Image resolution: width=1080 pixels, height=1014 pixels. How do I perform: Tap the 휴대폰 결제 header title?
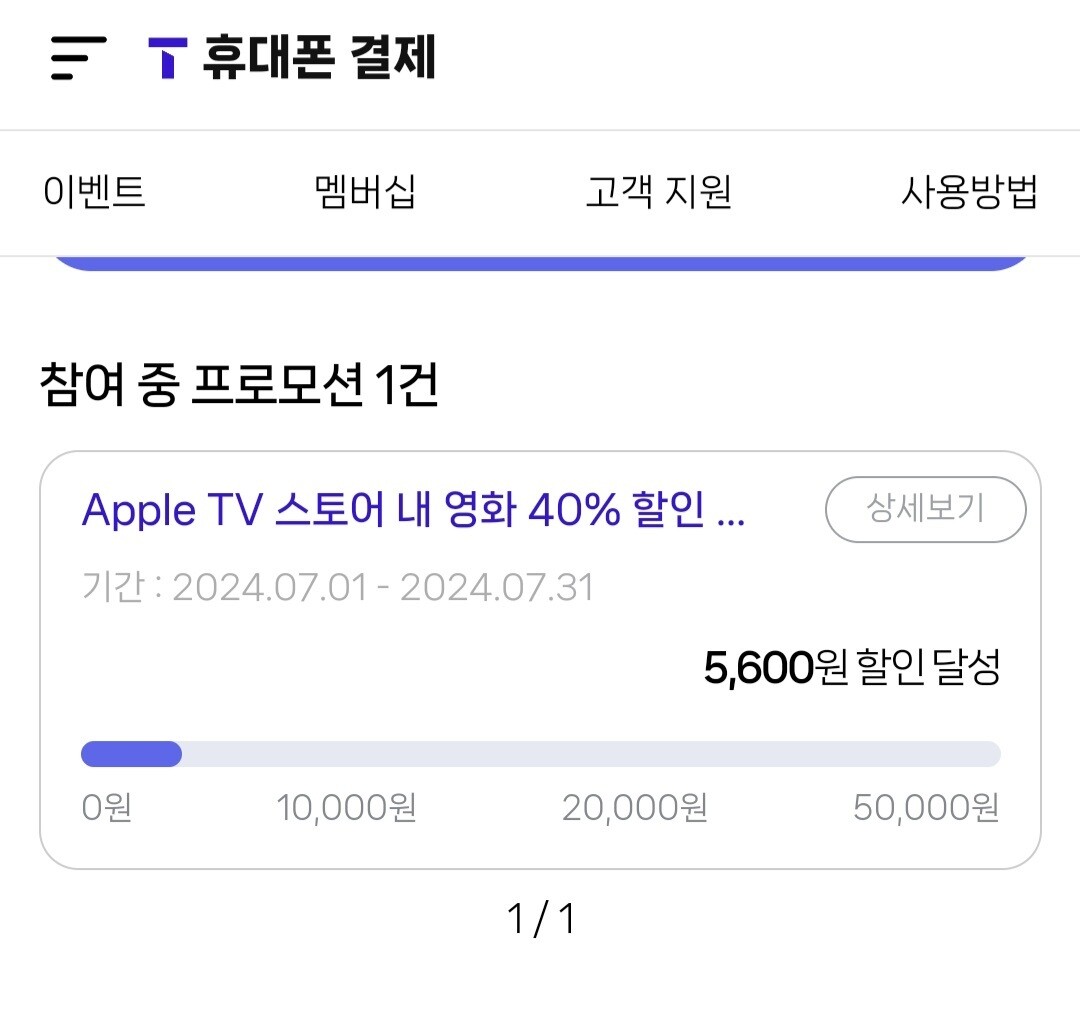(x=319, y=58)
